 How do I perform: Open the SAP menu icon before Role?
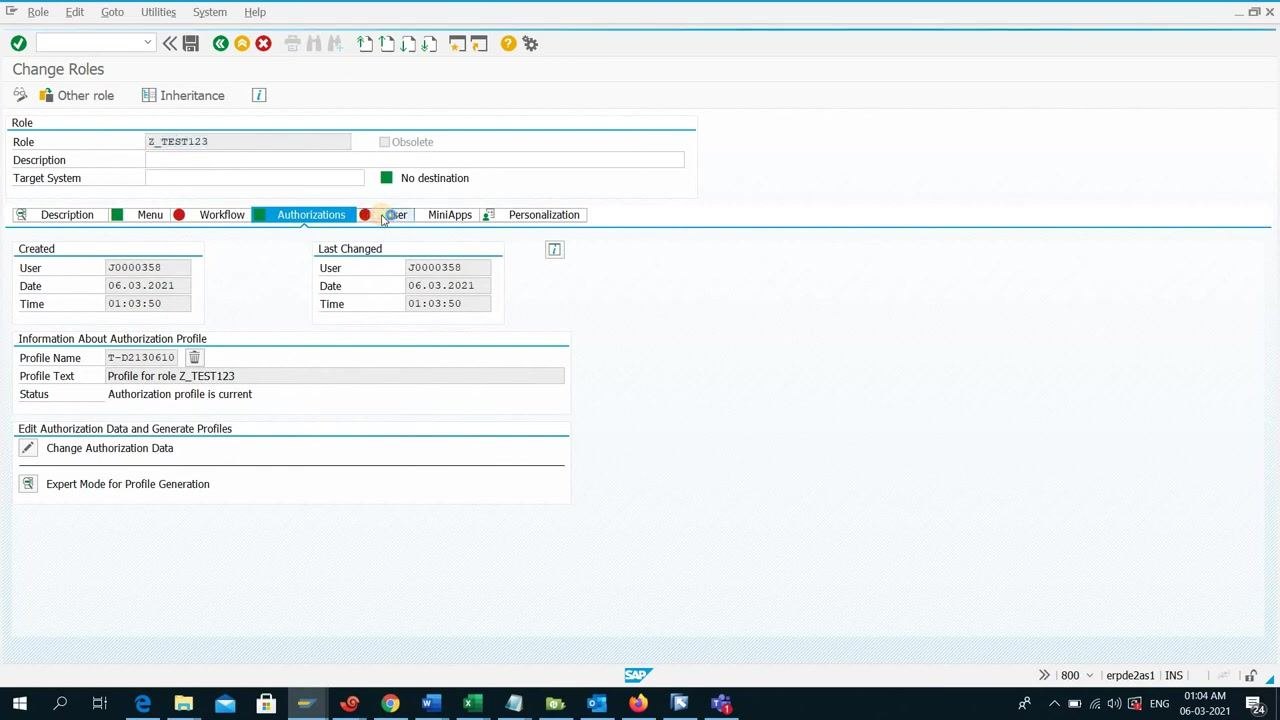11,11
